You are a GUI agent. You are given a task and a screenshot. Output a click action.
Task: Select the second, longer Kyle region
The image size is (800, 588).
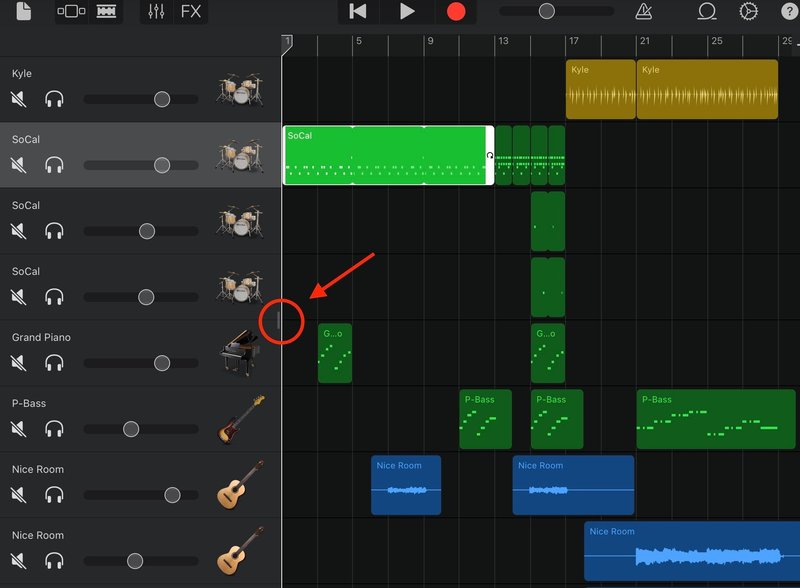pos(707,89)
